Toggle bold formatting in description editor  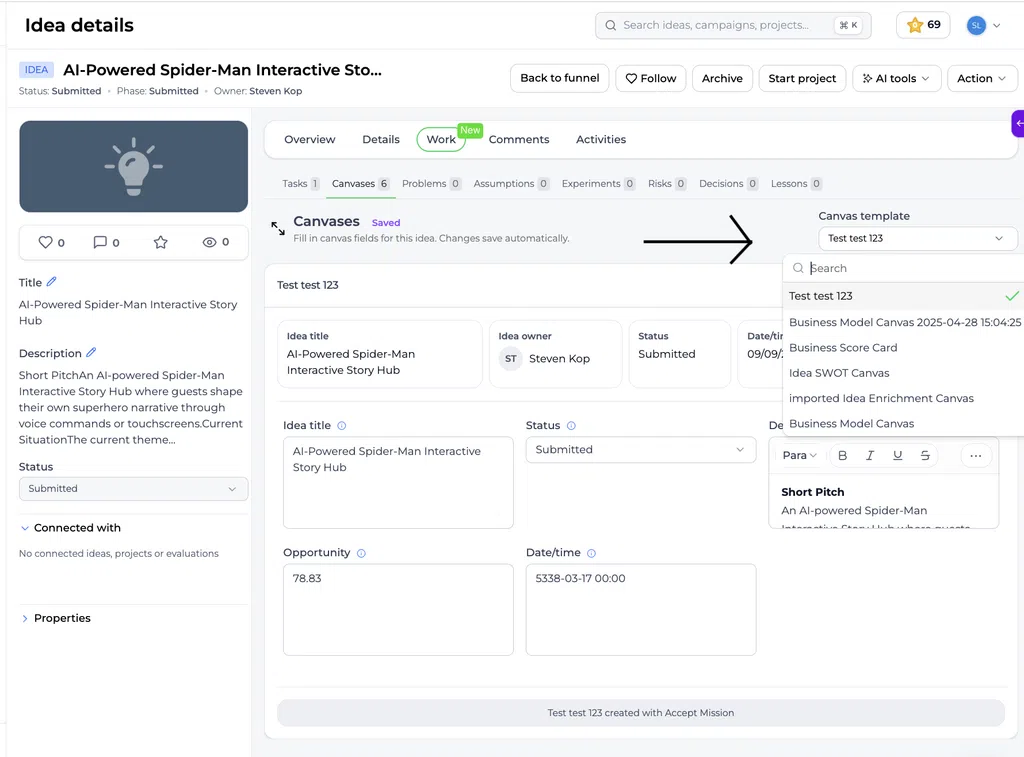tap(842, 455)
